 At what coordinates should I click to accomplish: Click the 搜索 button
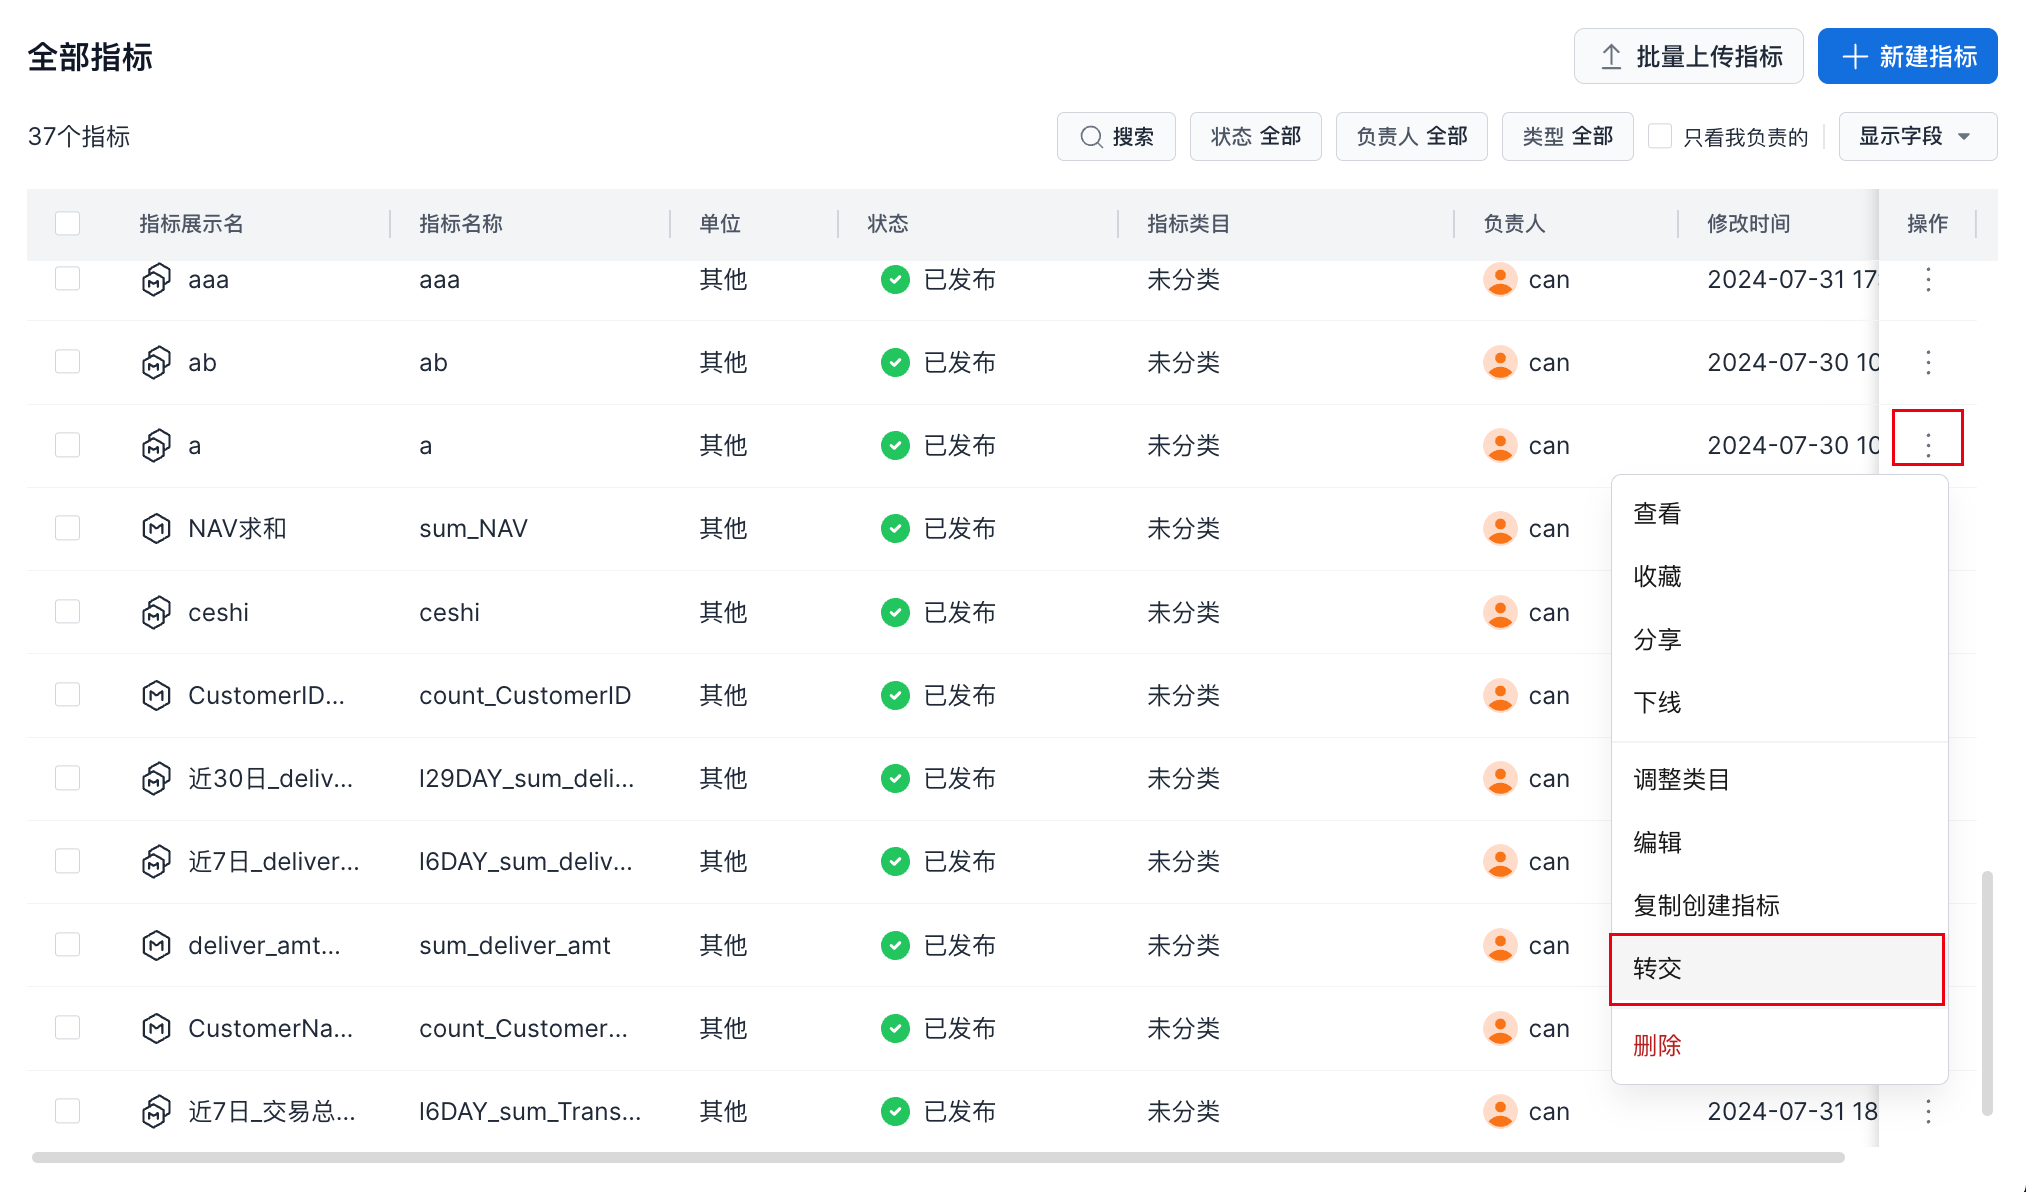(x=1116, y=136)
